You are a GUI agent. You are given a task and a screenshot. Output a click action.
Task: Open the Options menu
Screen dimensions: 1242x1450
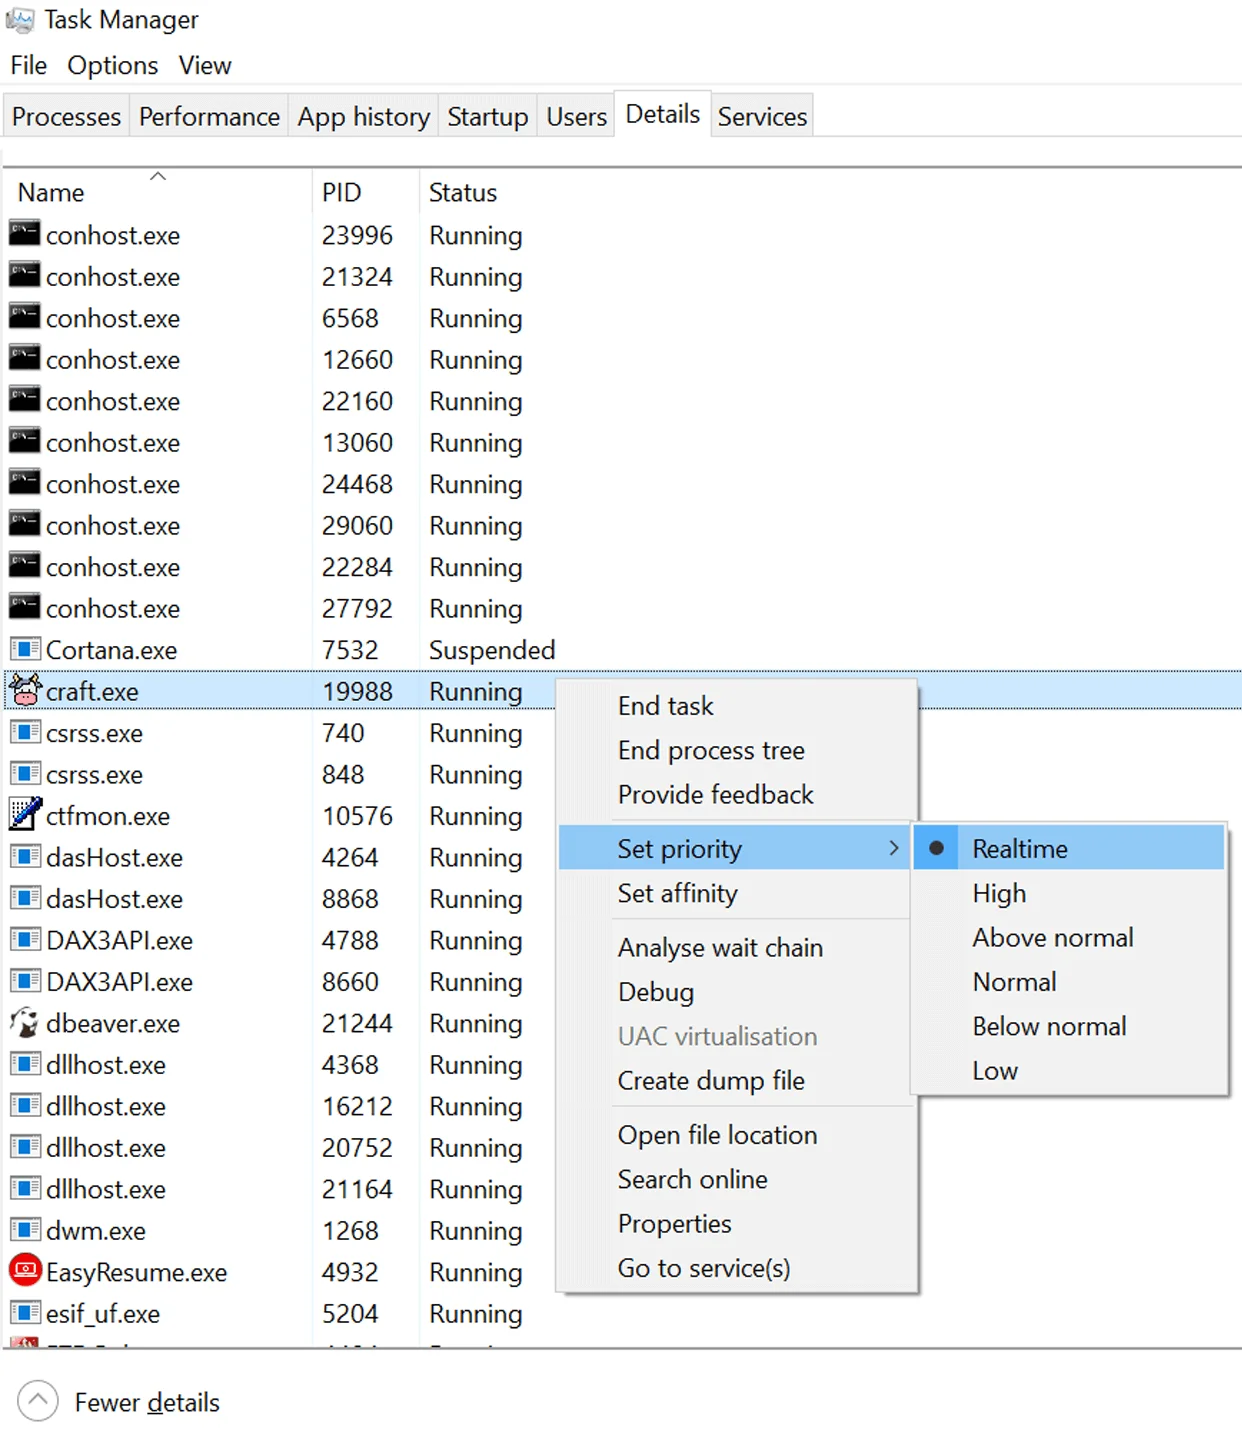(x=112, y=66)
